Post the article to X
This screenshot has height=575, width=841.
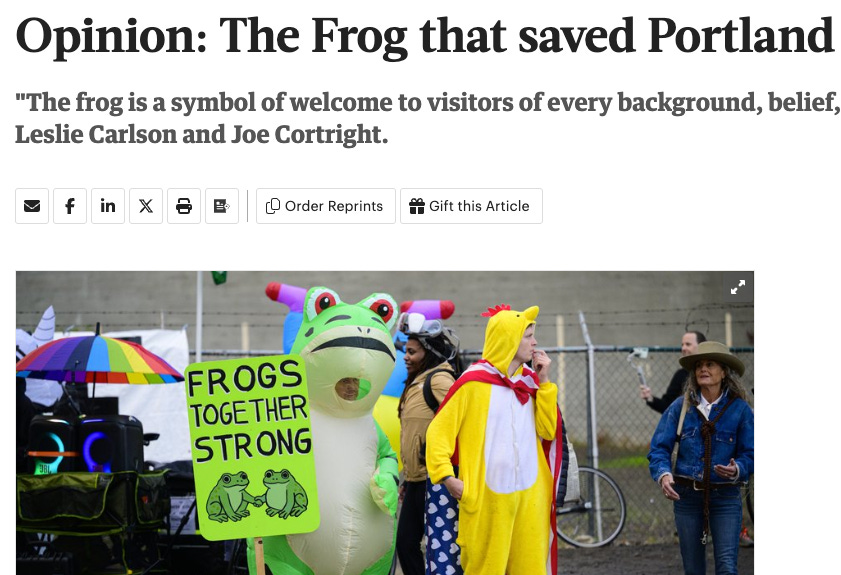click(x=146, y=206)
